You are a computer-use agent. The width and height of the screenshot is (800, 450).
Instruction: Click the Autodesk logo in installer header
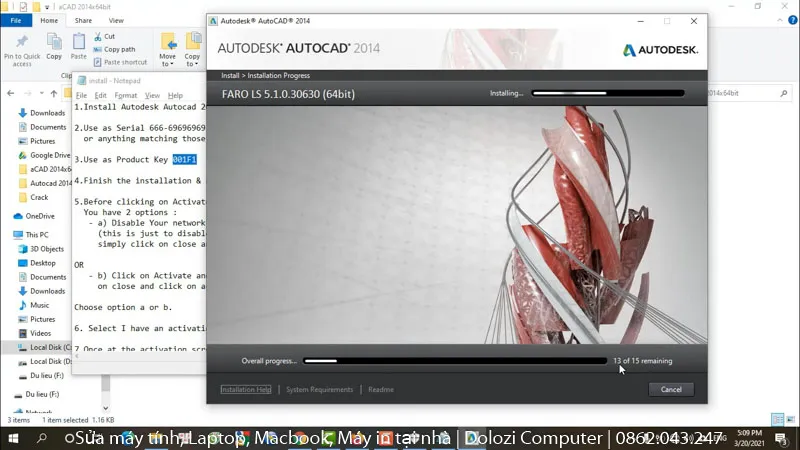[660, 50]
